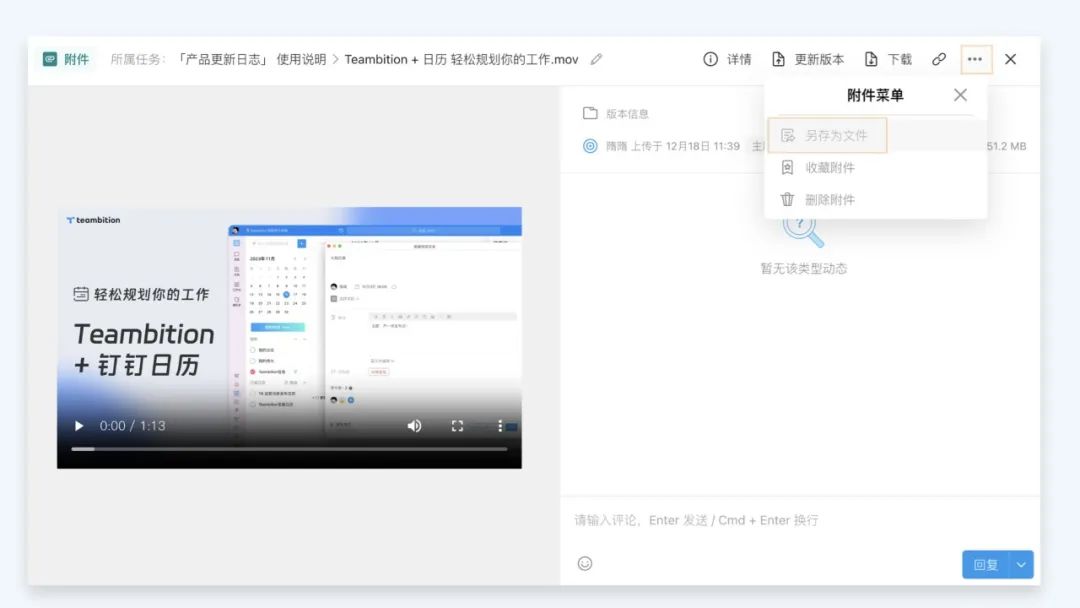This screenshot has height=608, width=1080.
Task: Click the video fullscreen icon
Action: pos(457,426)
